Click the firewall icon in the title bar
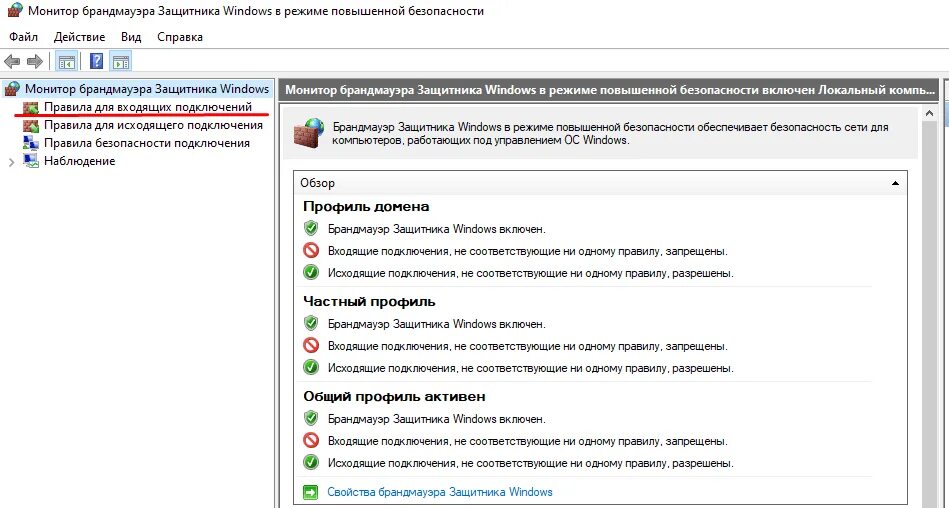The width and height of the screenshot is (949, 508). (14, 11)
